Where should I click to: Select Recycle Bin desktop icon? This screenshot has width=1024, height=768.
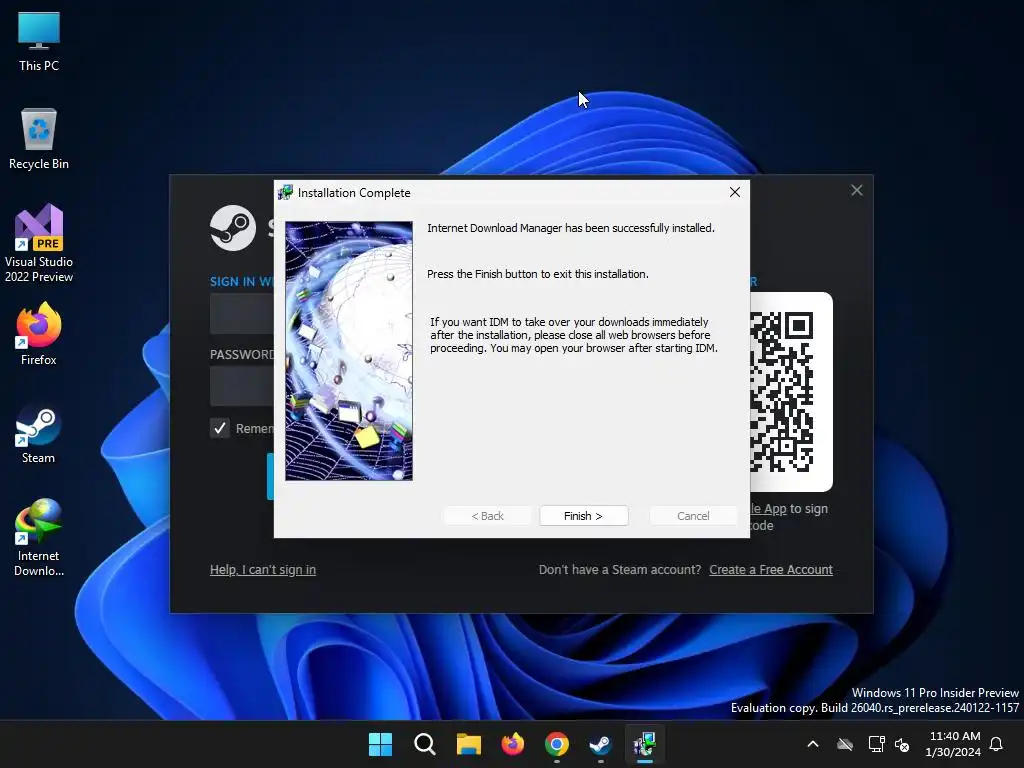click(39, 138)
